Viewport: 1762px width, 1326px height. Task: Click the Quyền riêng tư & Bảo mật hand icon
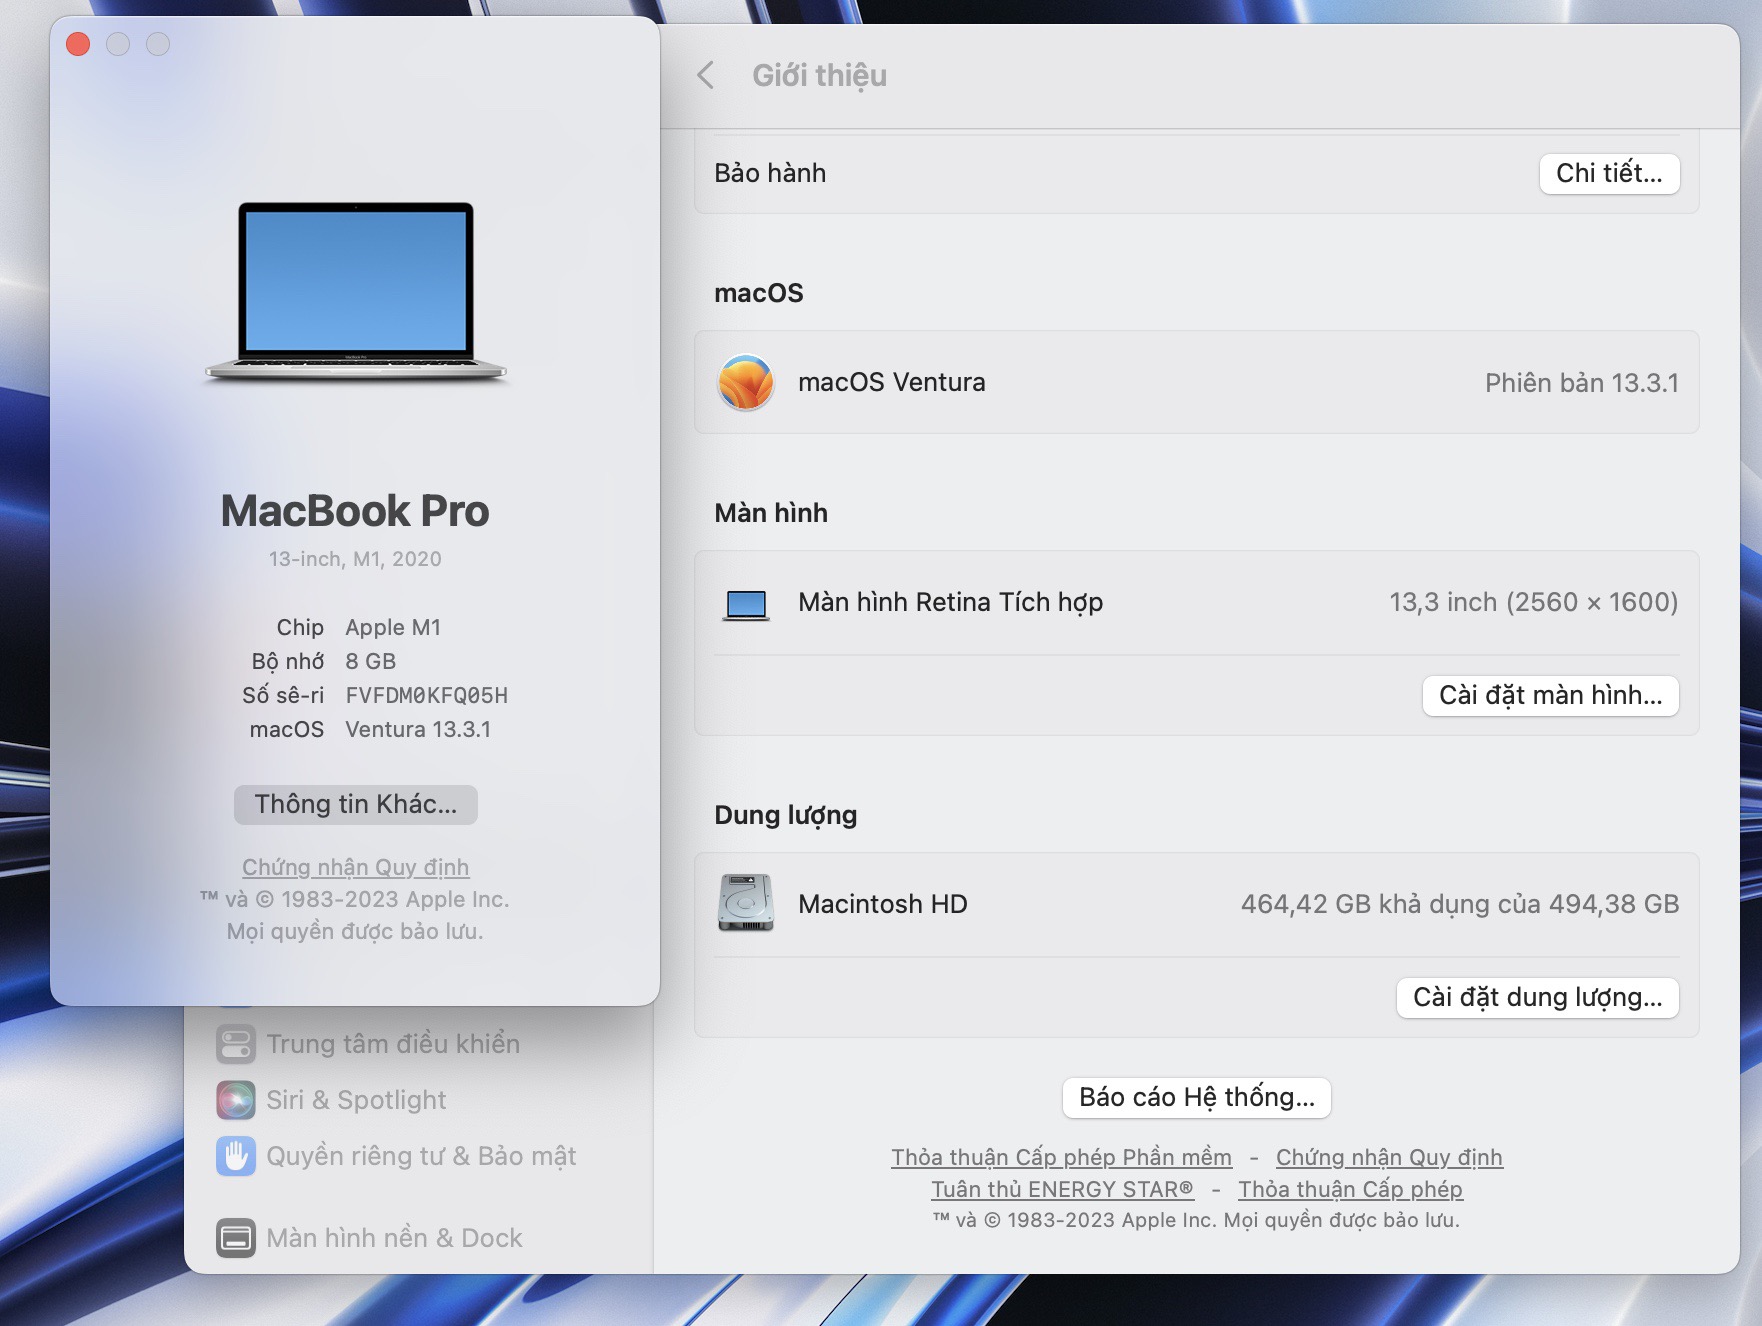coord(236,1156)
